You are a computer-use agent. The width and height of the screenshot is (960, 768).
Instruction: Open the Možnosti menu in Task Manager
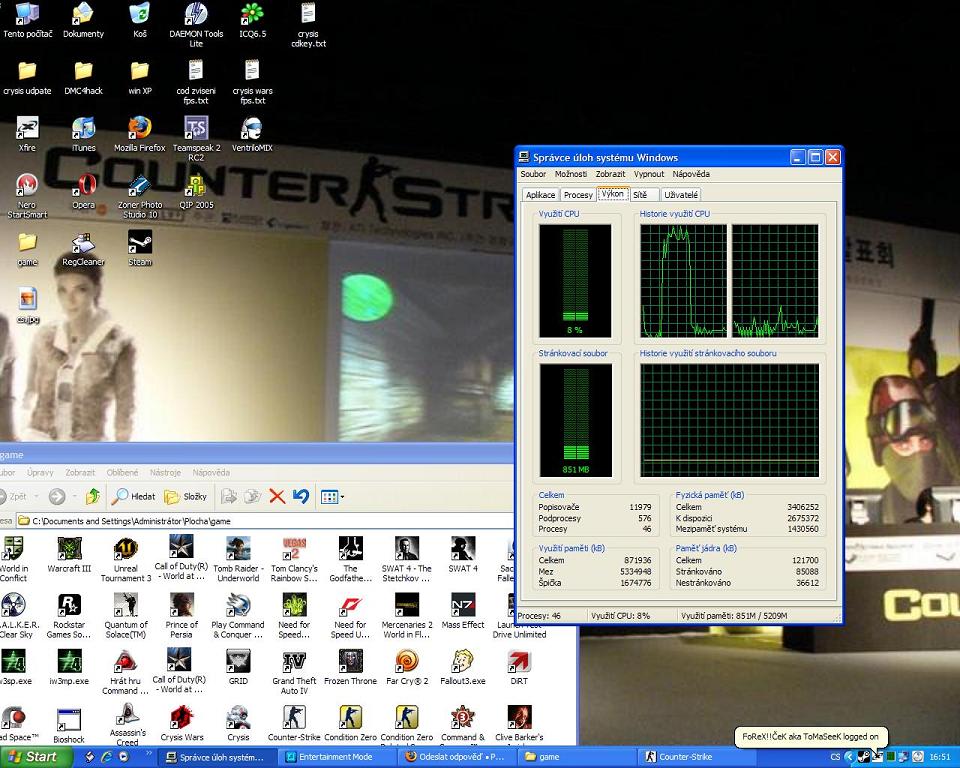point(571,174)
